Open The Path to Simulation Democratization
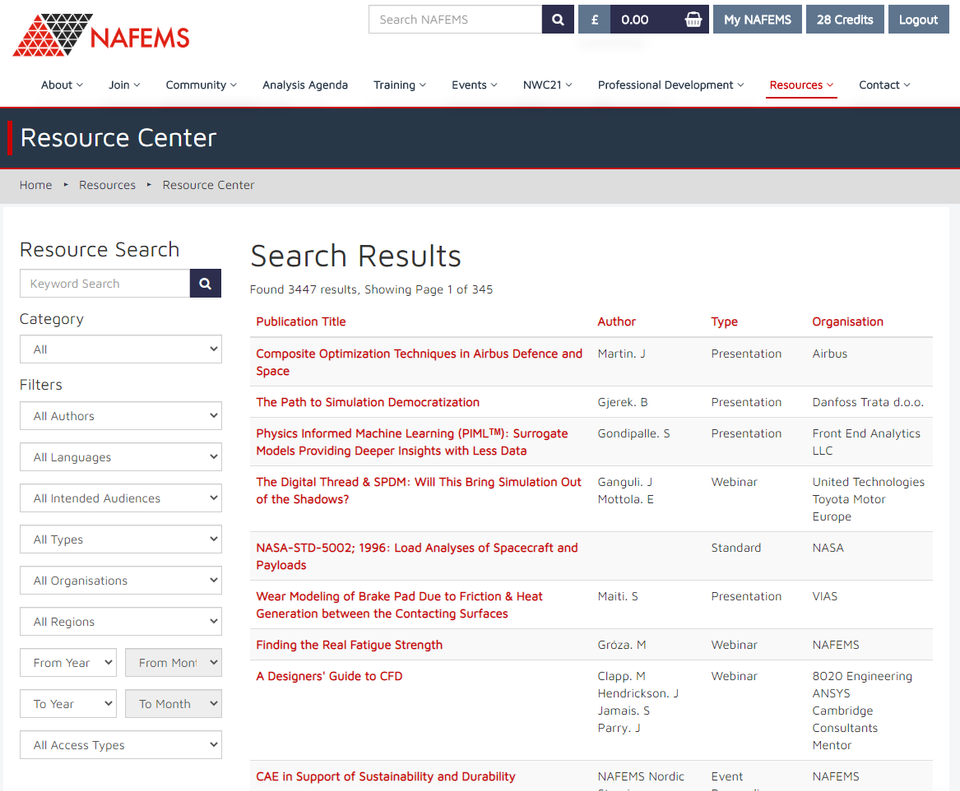The image size is (960, 791). point(368,402)
